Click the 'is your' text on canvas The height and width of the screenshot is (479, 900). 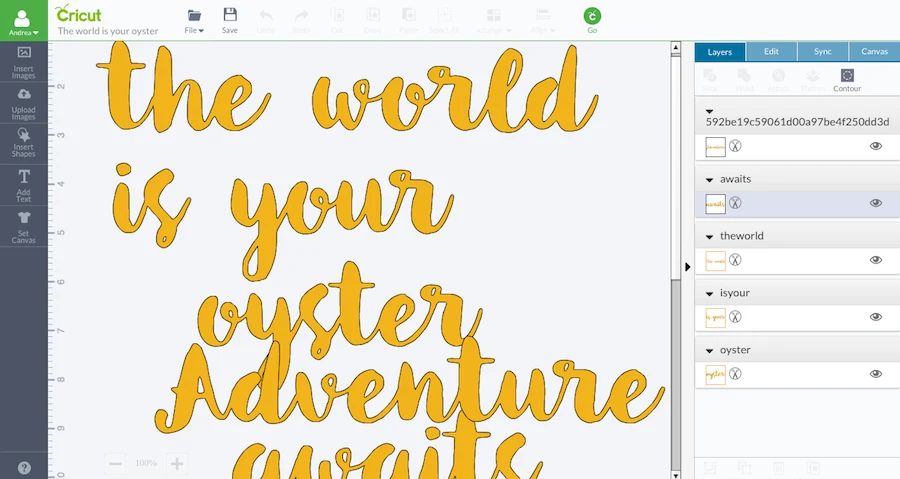pos(284,224)
